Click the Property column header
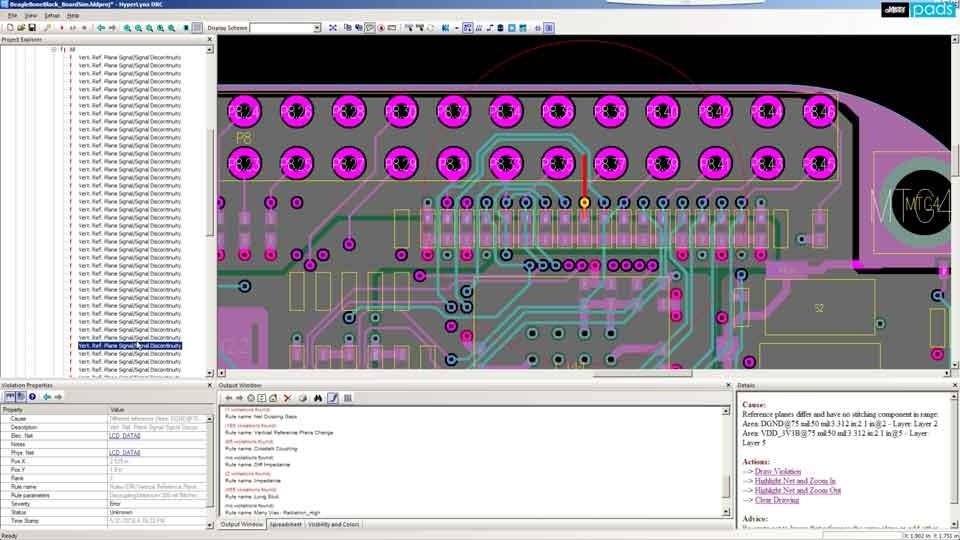Viewport: 960px width, 540px height. coord(54,410)
